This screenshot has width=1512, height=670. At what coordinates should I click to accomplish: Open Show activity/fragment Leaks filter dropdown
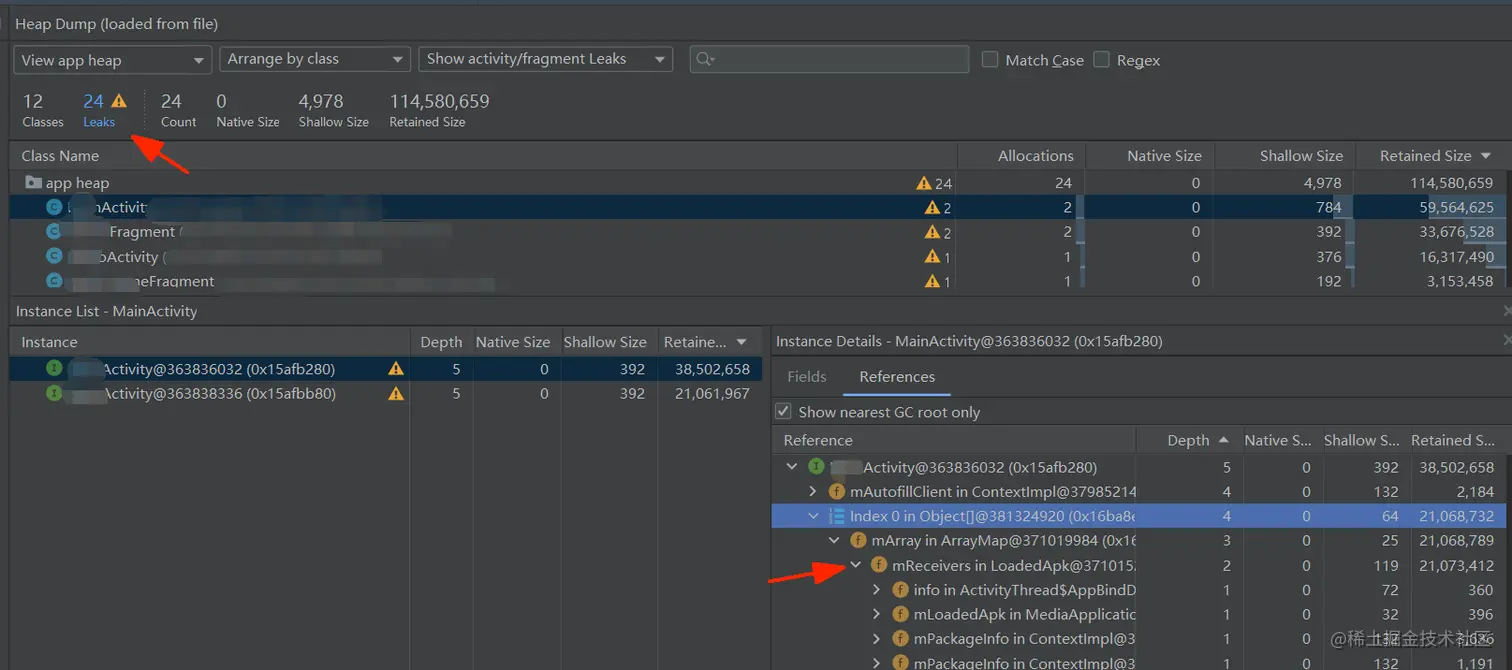(x=545, y=60)
